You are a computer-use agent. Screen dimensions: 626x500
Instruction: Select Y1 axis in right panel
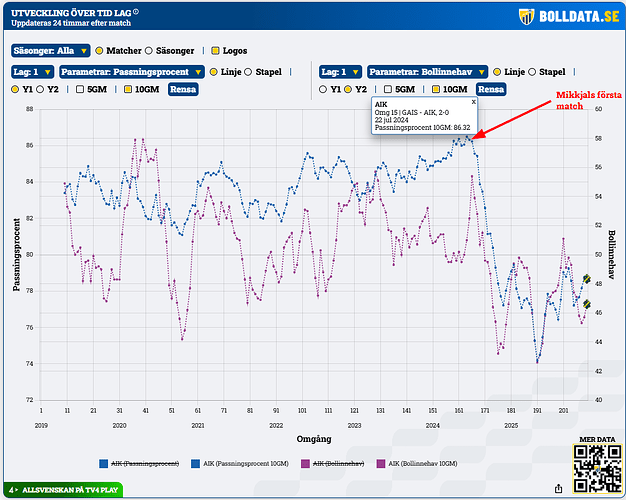point(323,89)
